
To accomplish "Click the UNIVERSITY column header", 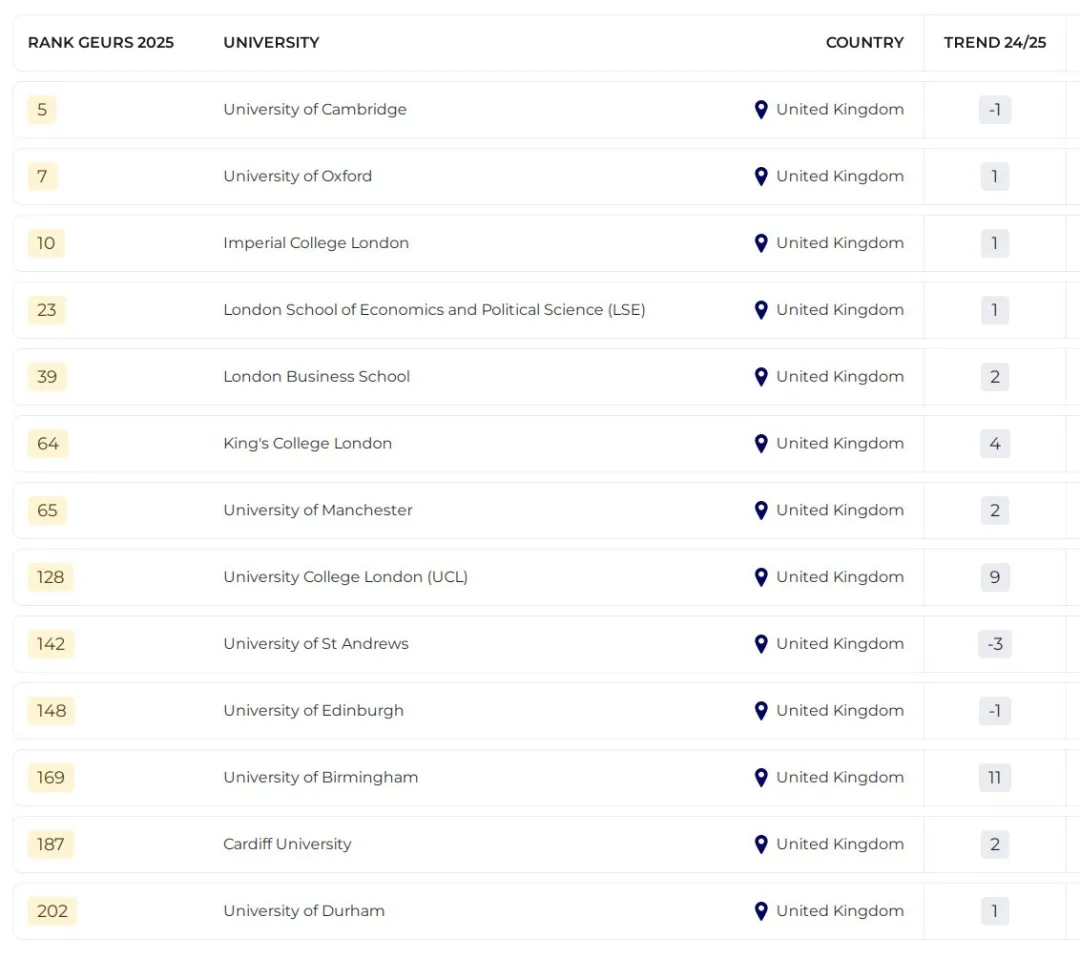I will tap(271, 43).
